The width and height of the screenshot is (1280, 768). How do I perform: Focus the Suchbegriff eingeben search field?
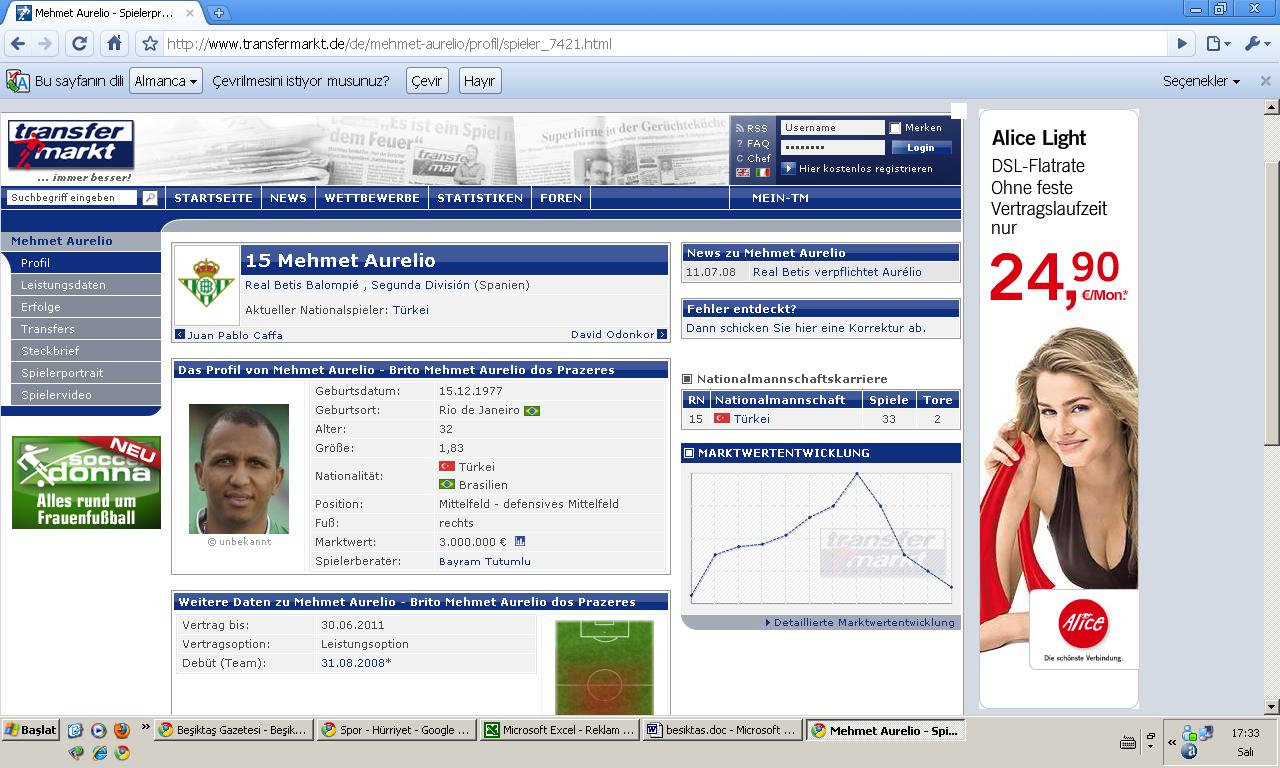(74, 198)
